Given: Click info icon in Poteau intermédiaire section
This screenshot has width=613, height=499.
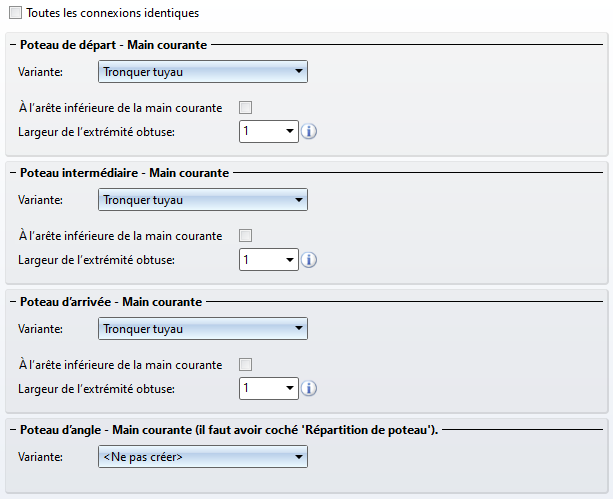Looking at the screenshot, I should (x=309, y=260).
